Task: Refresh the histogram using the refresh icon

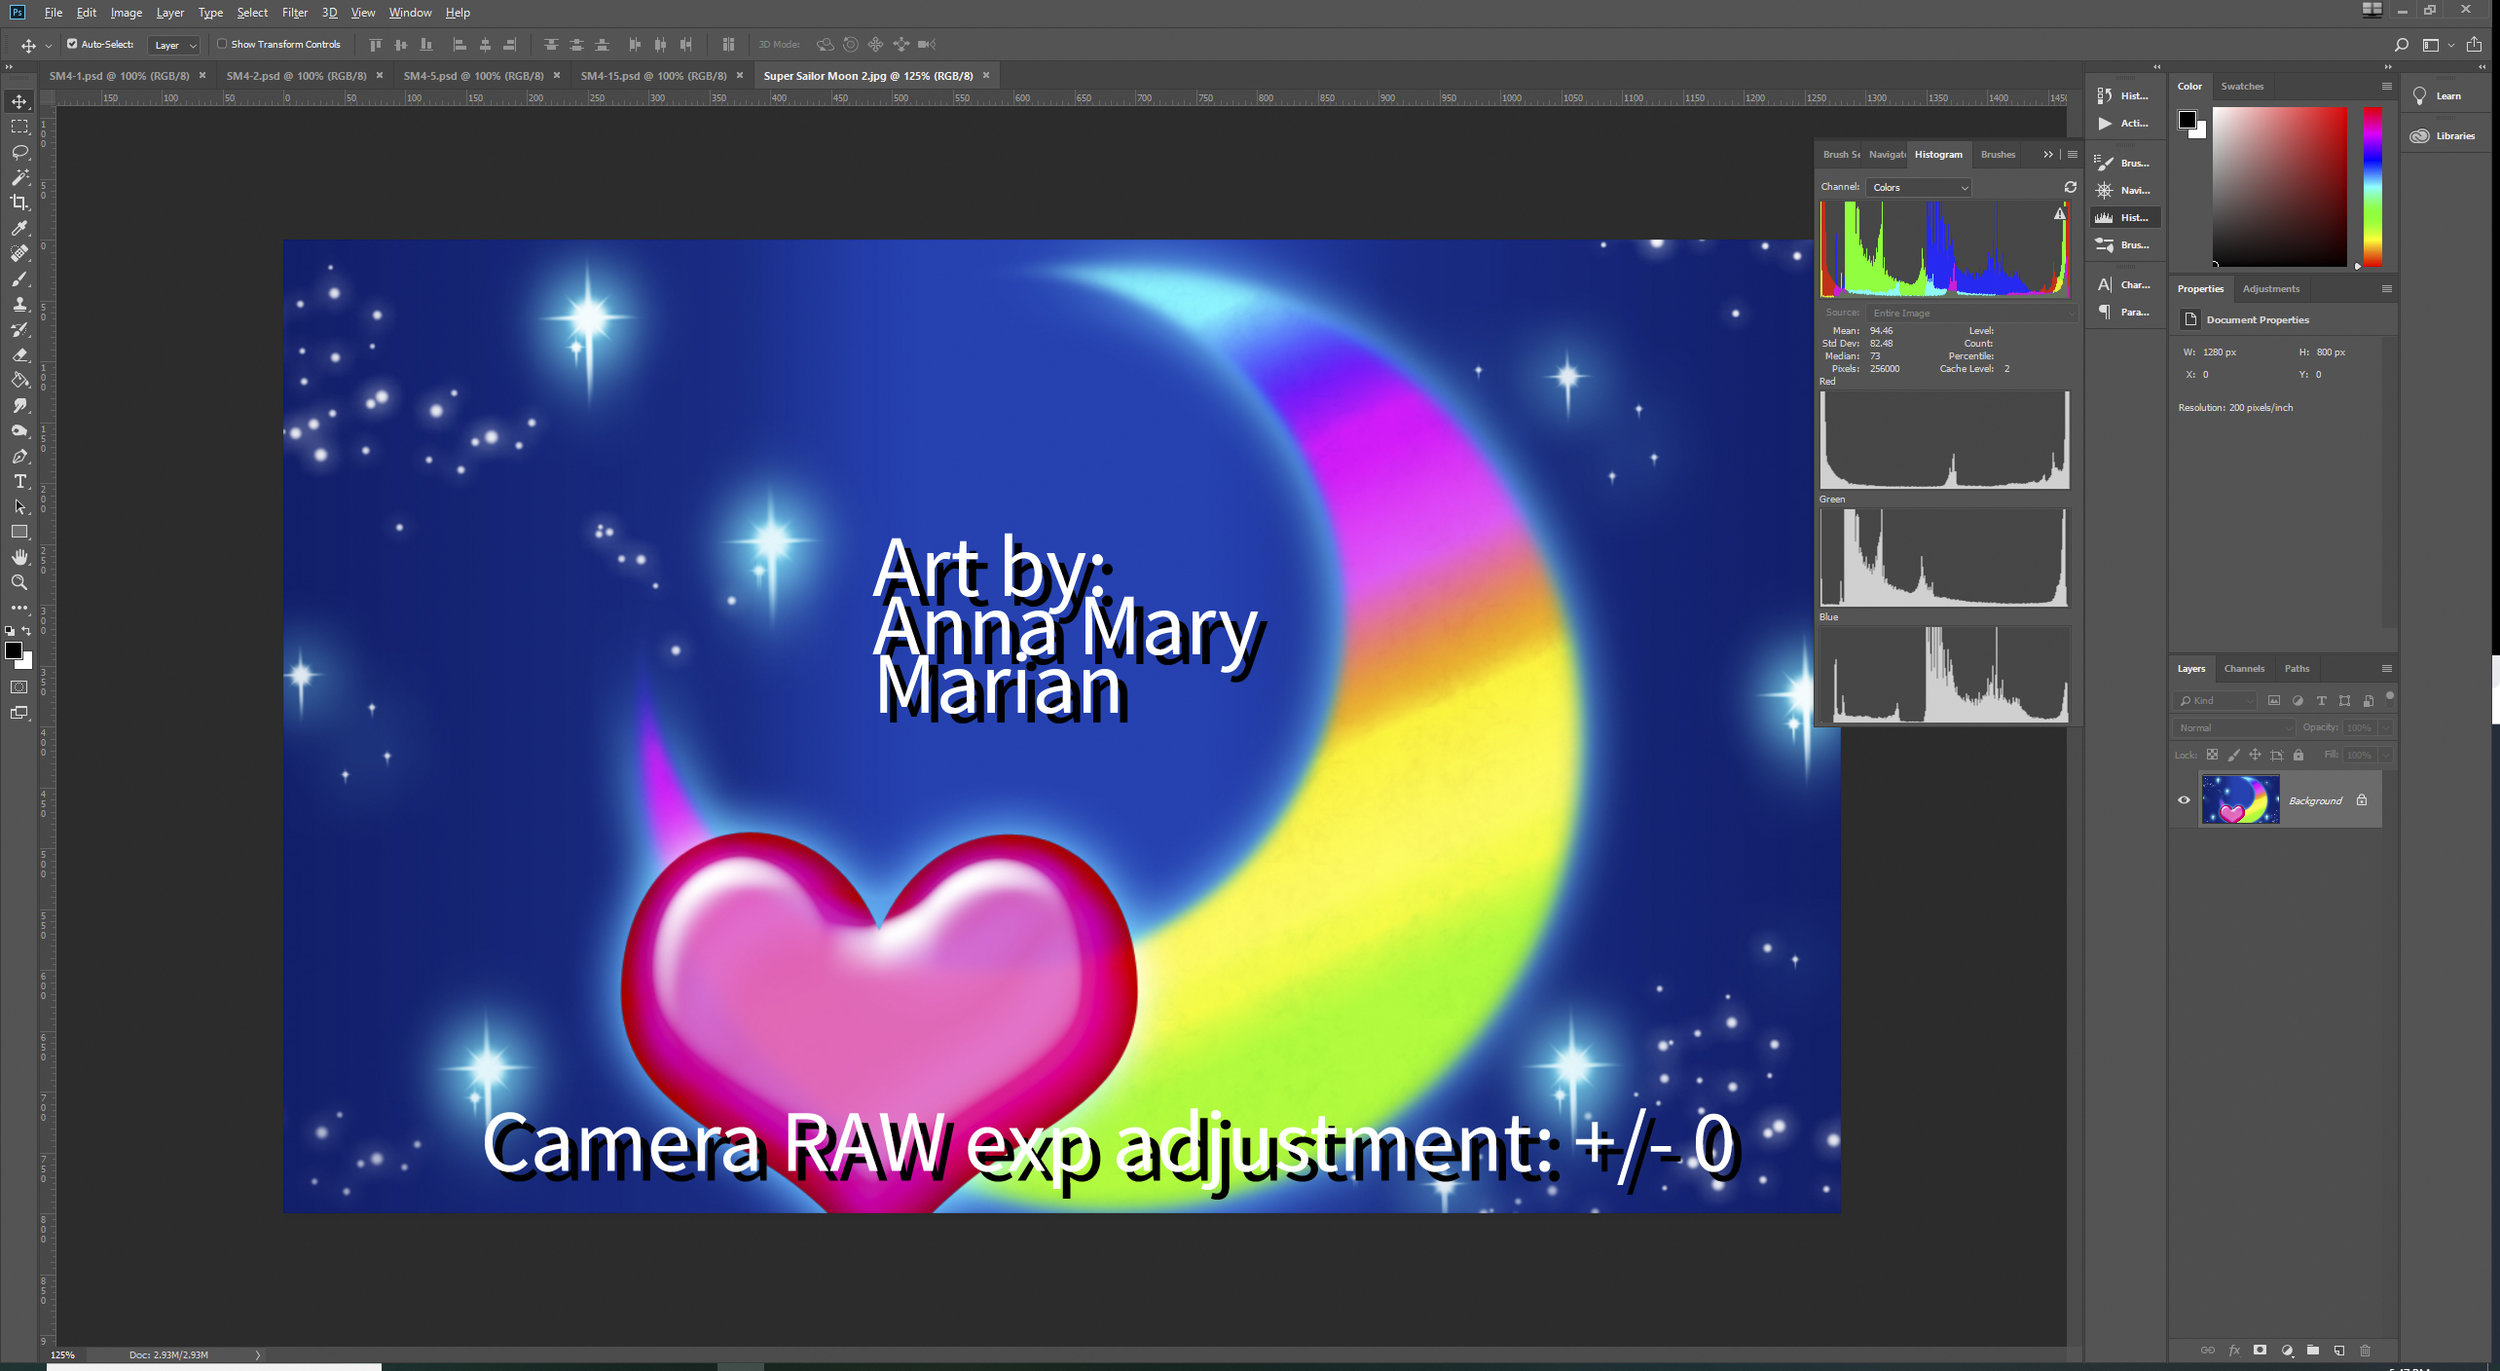Action: tap(2070, 187)
